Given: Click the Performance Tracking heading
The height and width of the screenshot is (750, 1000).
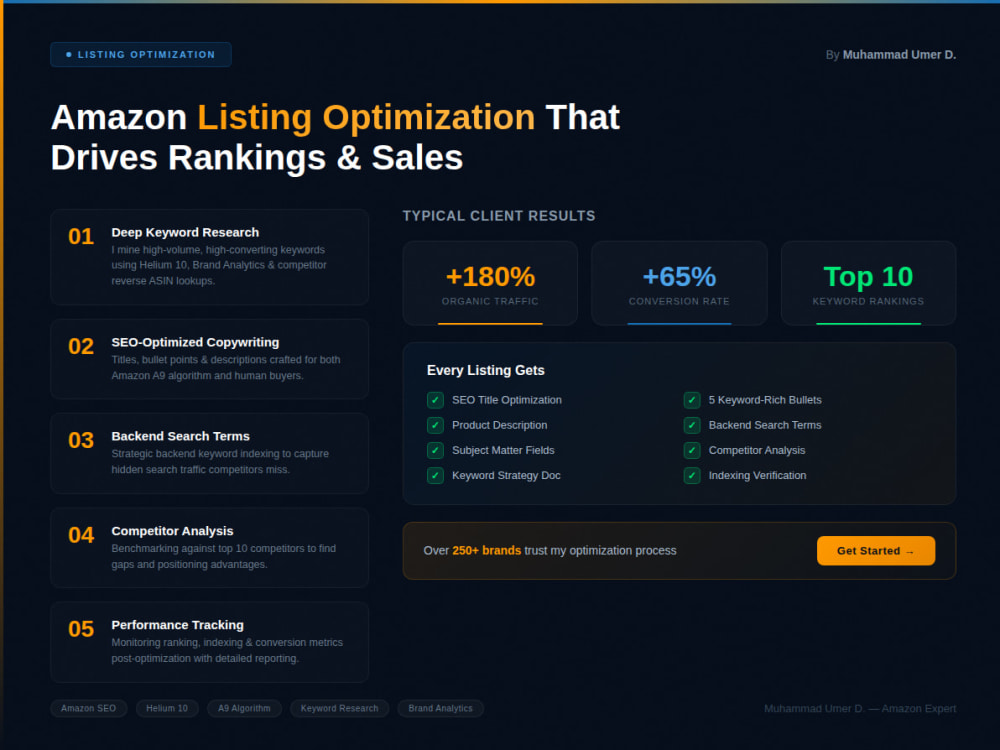Looking at the screenshot, I should point(177,626).
